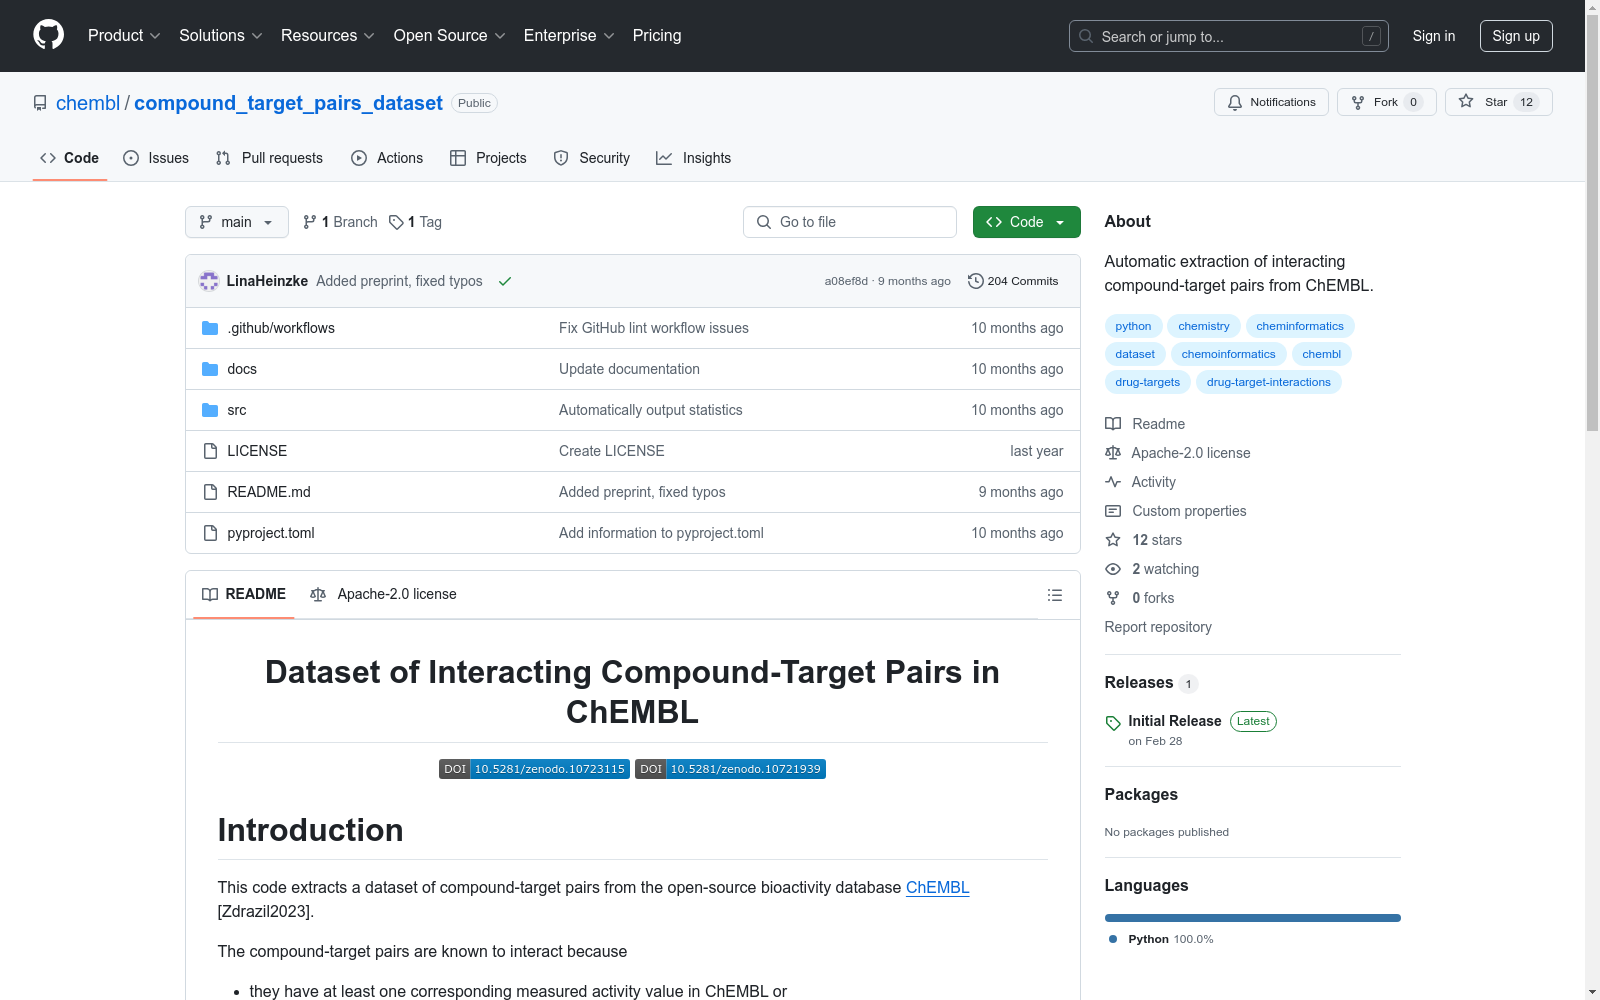1600x1000 pixels.
Task: Click the pulse icon beside Activity
Action: pos(1113,482)
